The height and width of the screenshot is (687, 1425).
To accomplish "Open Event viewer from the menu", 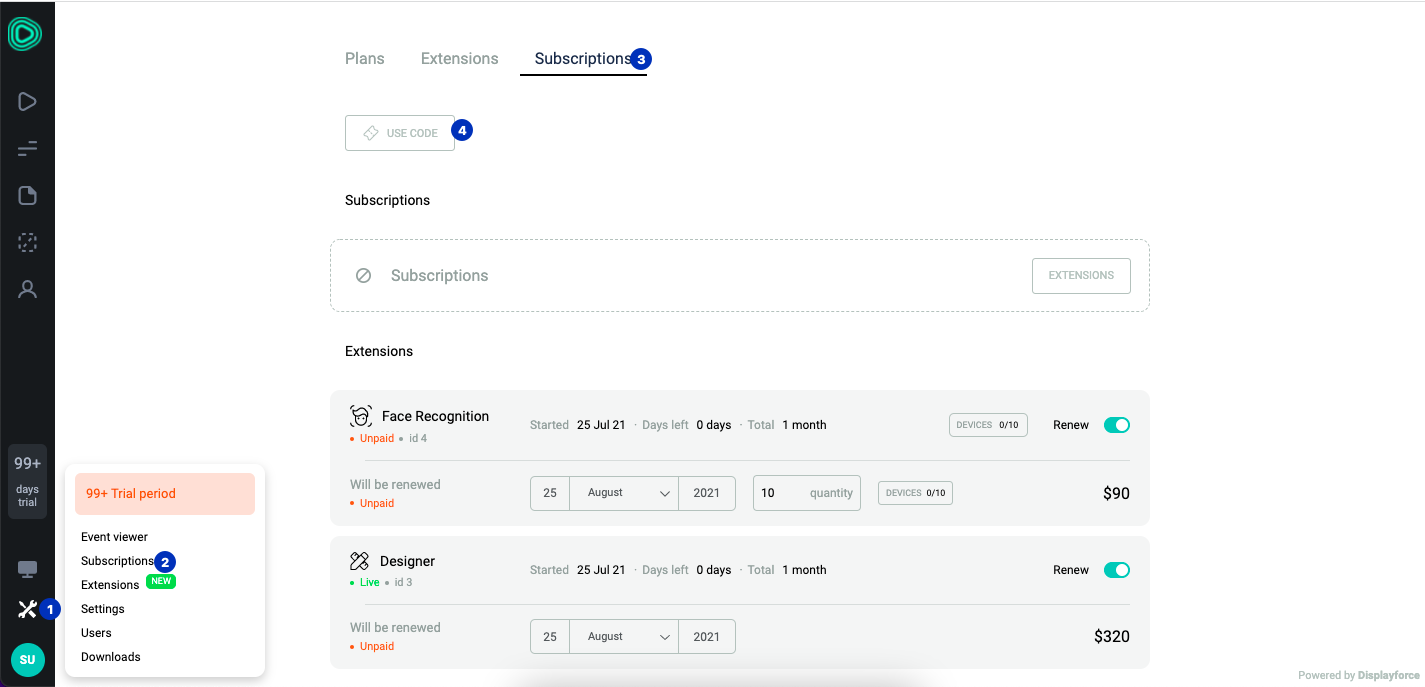I will pos(114,537).
